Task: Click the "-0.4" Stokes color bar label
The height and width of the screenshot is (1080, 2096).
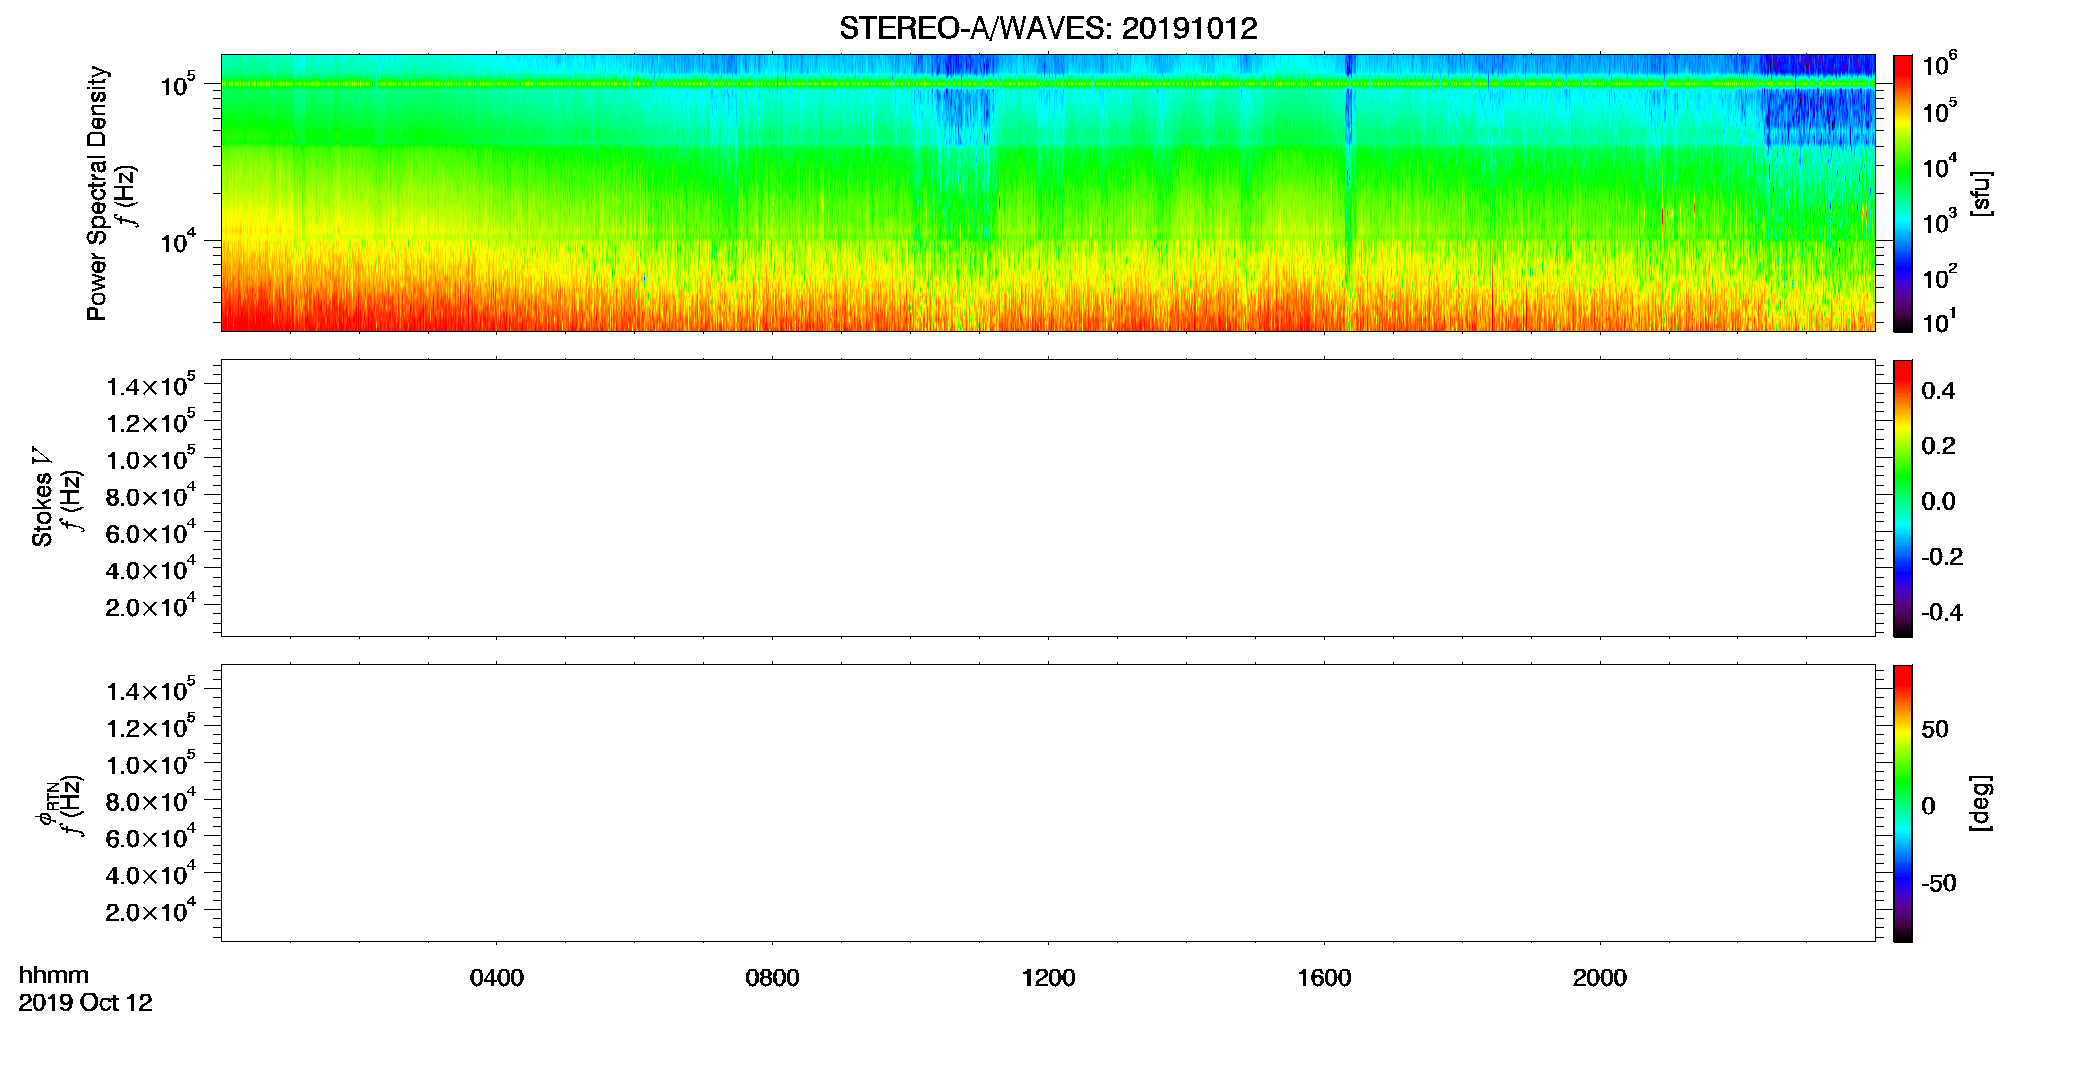Action: [1942, 612]
